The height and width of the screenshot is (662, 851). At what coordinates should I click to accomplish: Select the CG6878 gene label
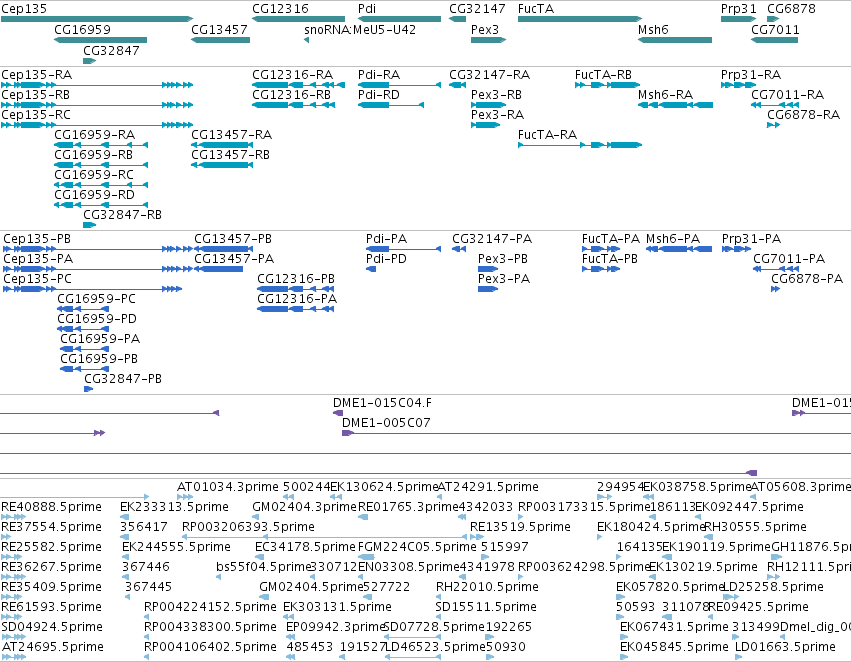coord(791,9)
